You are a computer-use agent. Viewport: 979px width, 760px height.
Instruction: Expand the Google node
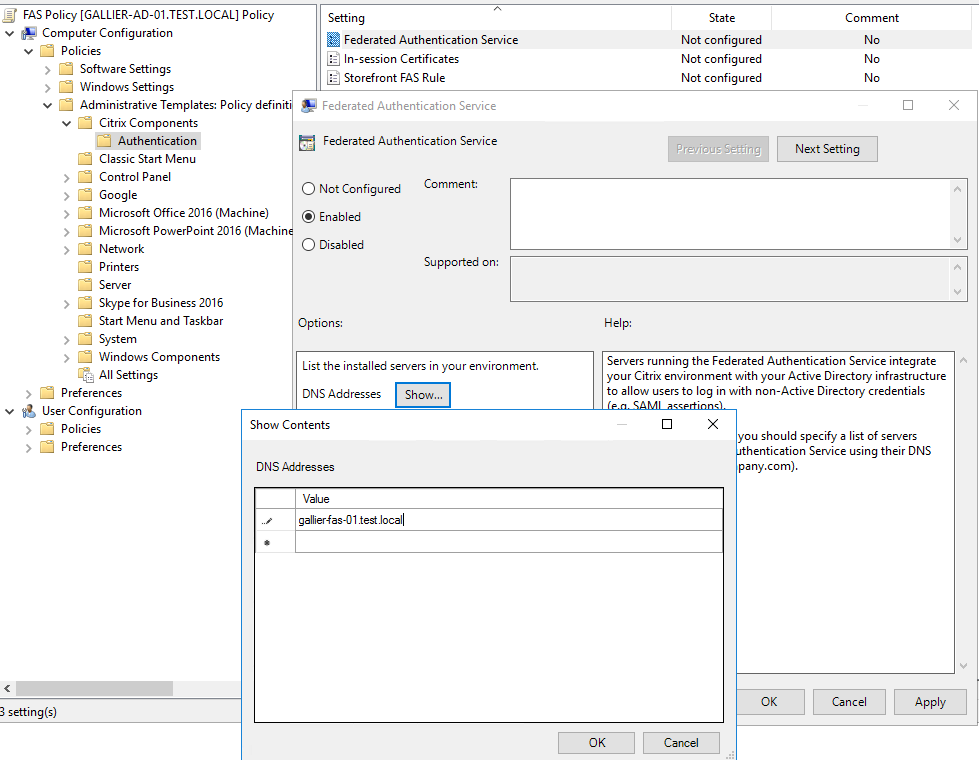[67, 195]
